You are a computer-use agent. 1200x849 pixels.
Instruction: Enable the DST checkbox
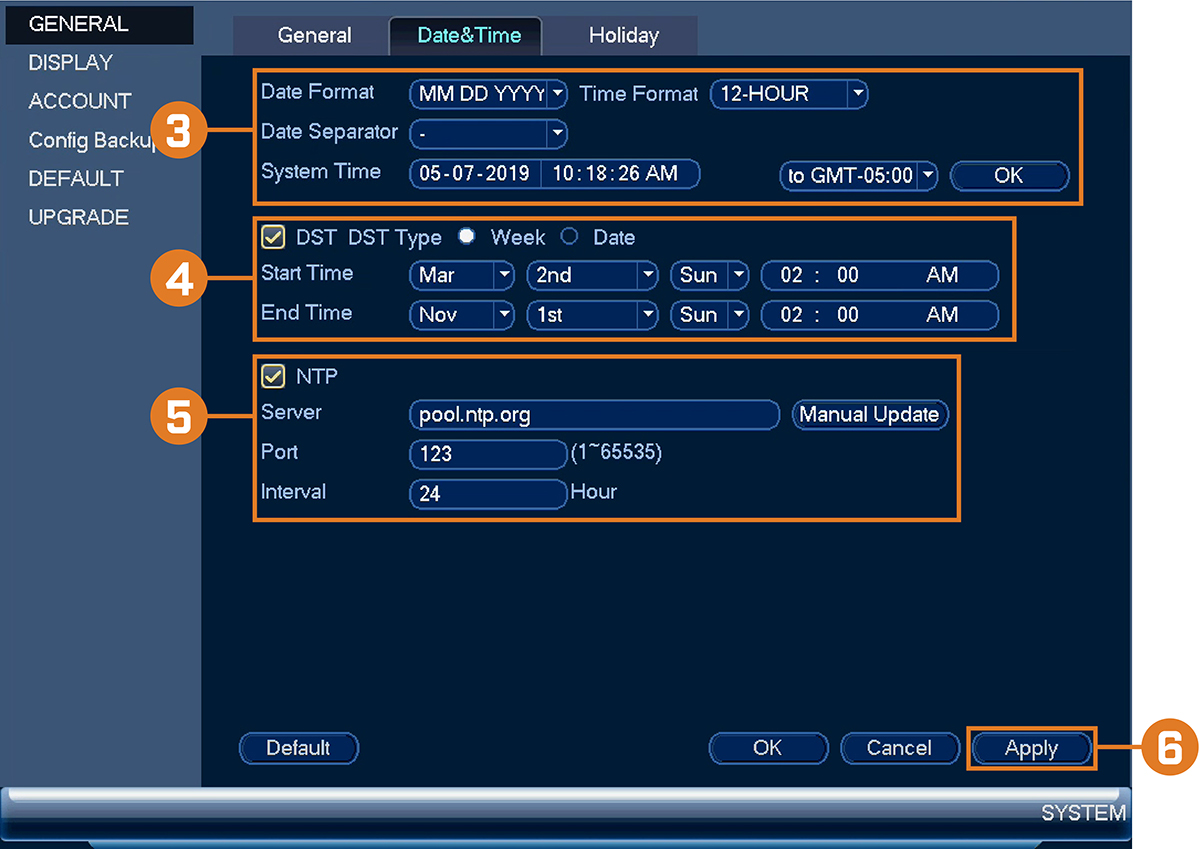[273, 237]
